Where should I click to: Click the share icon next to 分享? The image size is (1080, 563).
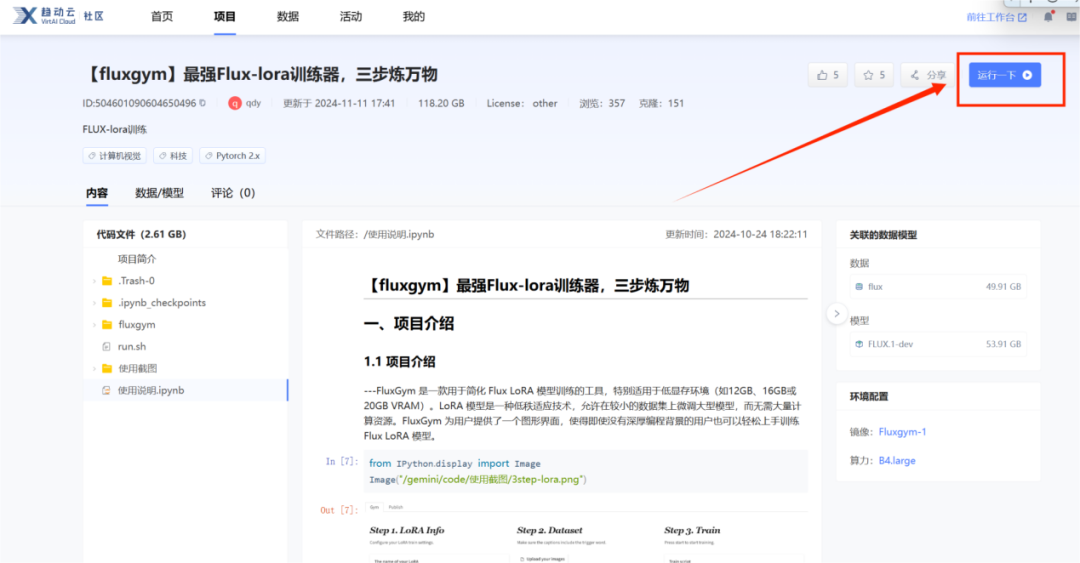(x=915, y=75)
